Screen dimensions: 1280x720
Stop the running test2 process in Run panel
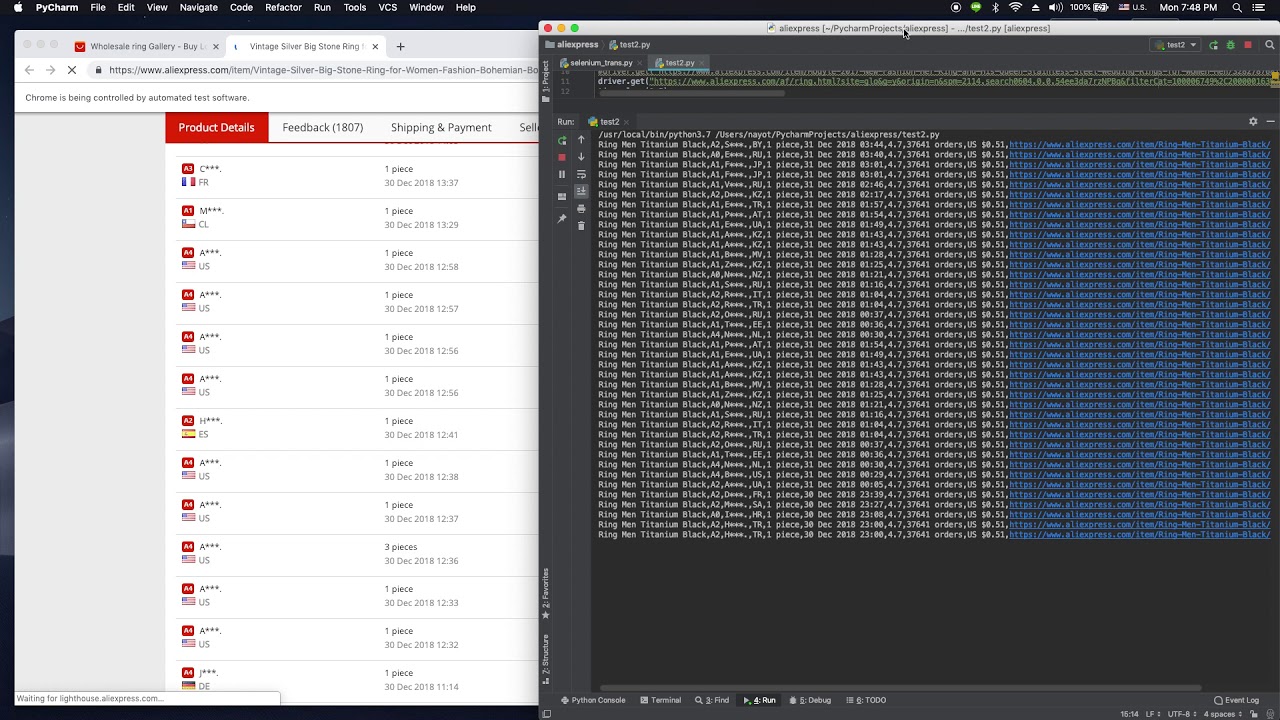click(x=562, y=157)
